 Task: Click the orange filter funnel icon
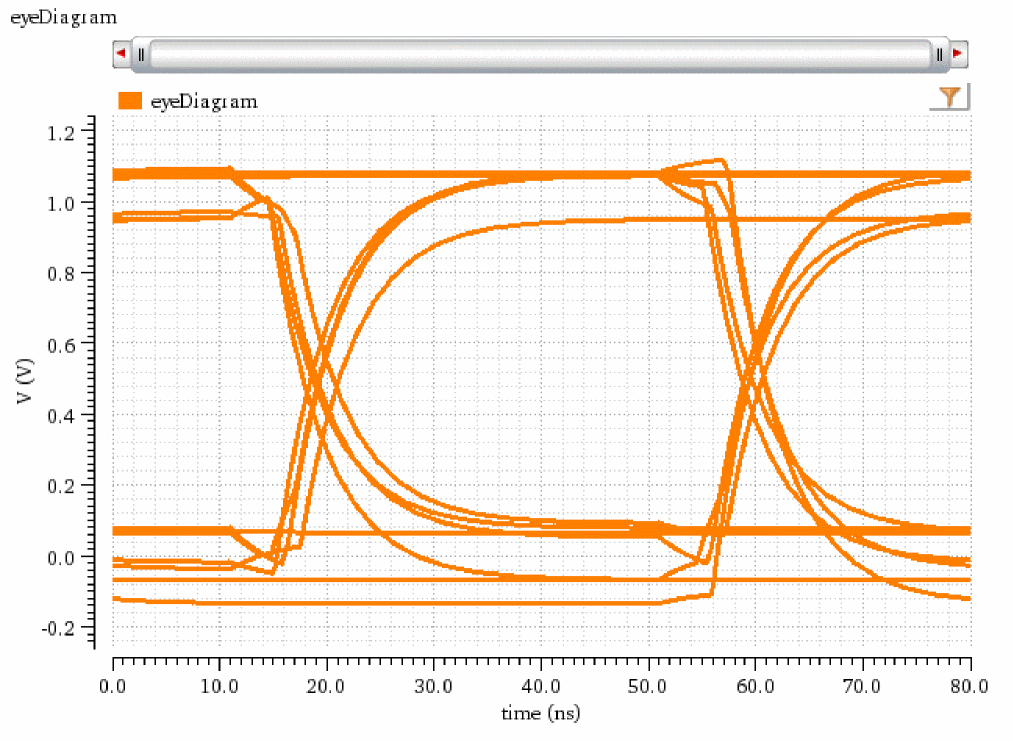pos(950,97)
